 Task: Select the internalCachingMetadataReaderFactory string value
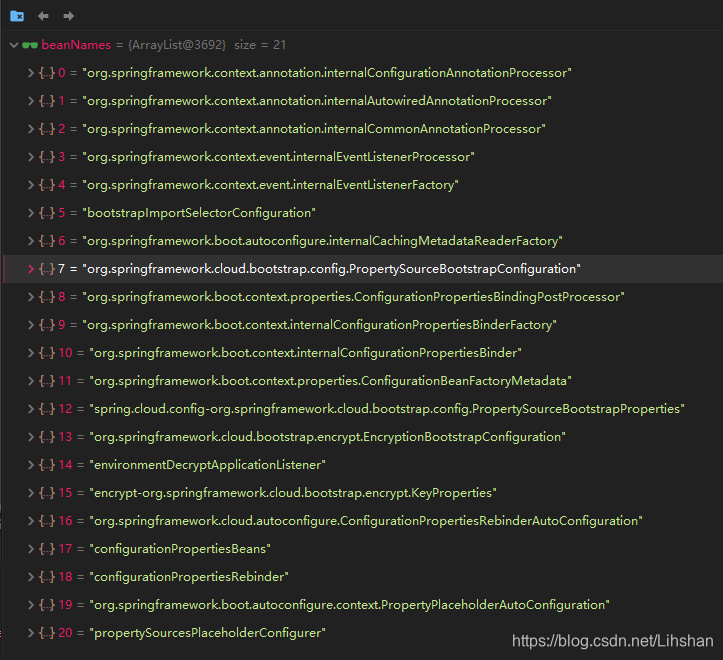(322, 241)
